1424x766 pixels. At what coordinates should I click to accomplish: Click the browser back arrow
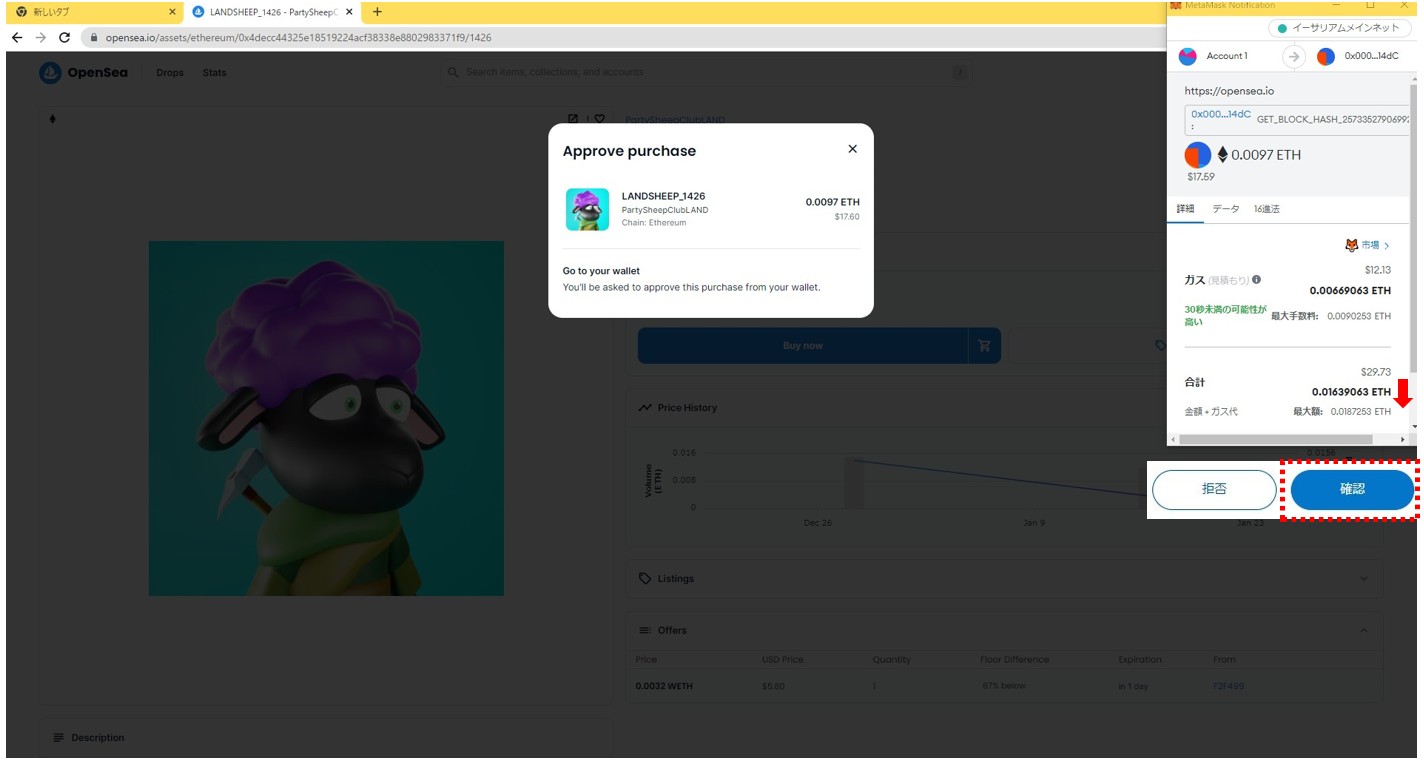click(17, 38)
